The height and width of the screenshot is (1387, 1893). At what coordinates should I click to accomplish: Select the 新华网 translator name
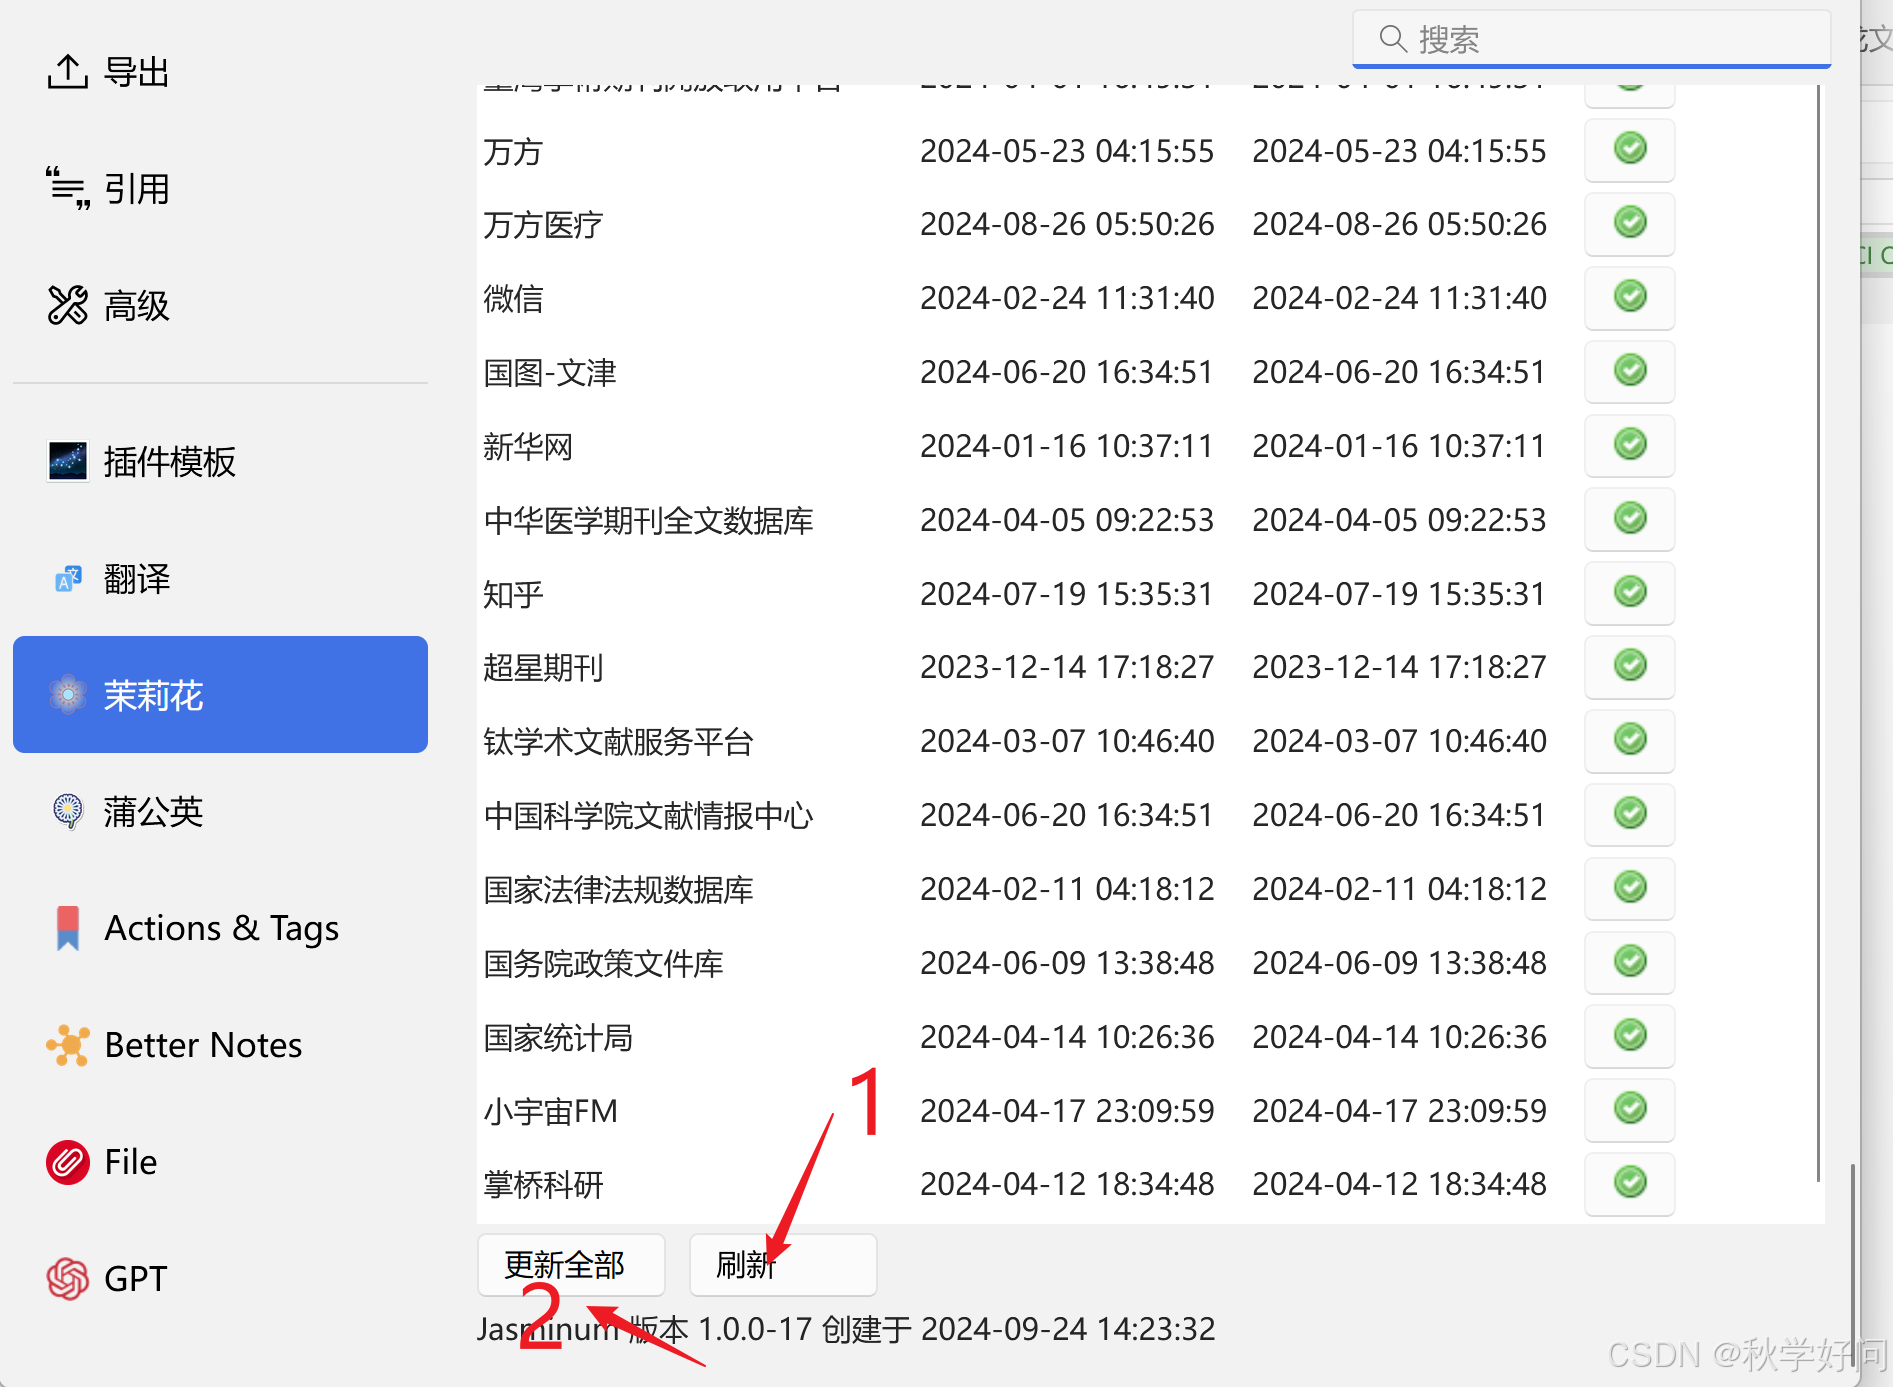click(528, 447)
